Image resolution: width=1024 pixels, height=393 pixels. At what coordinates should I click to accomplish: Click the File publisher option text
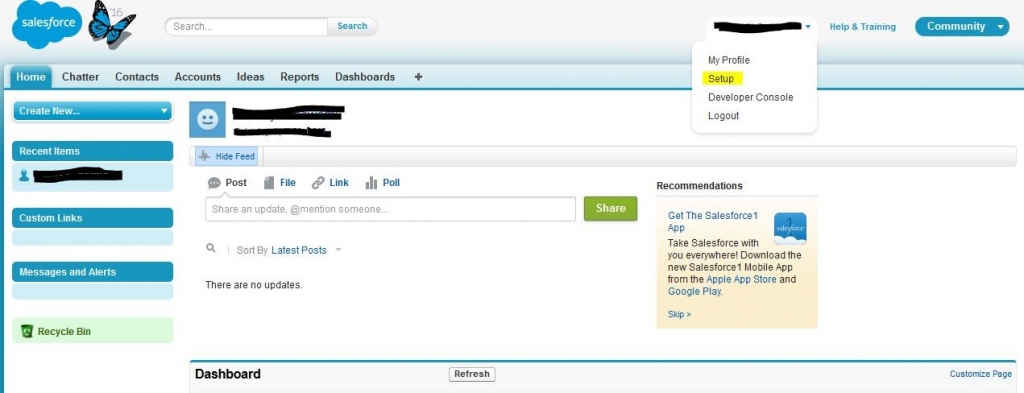[x=288, y=183]
